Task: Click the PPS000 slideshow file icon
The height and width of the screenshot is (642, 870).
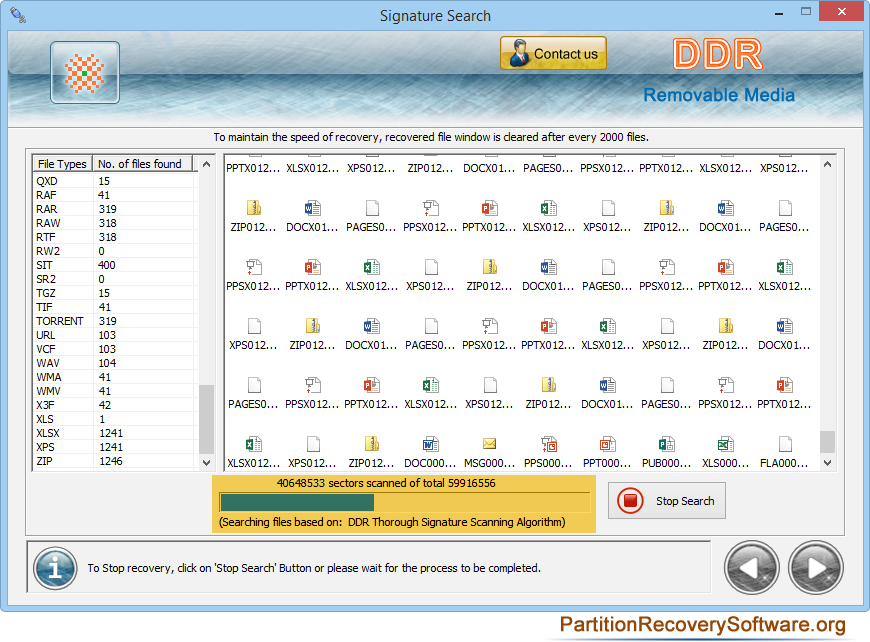Action: [x=548, y=444]
